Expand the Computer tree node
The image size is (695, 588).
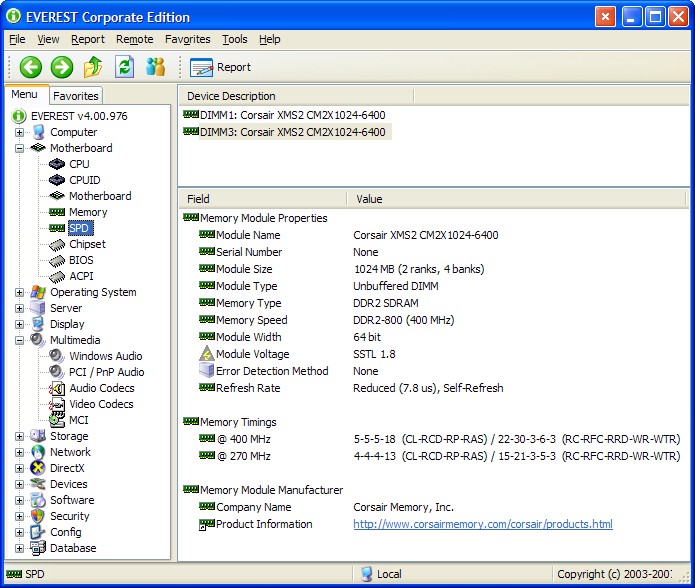pos(20,132)
